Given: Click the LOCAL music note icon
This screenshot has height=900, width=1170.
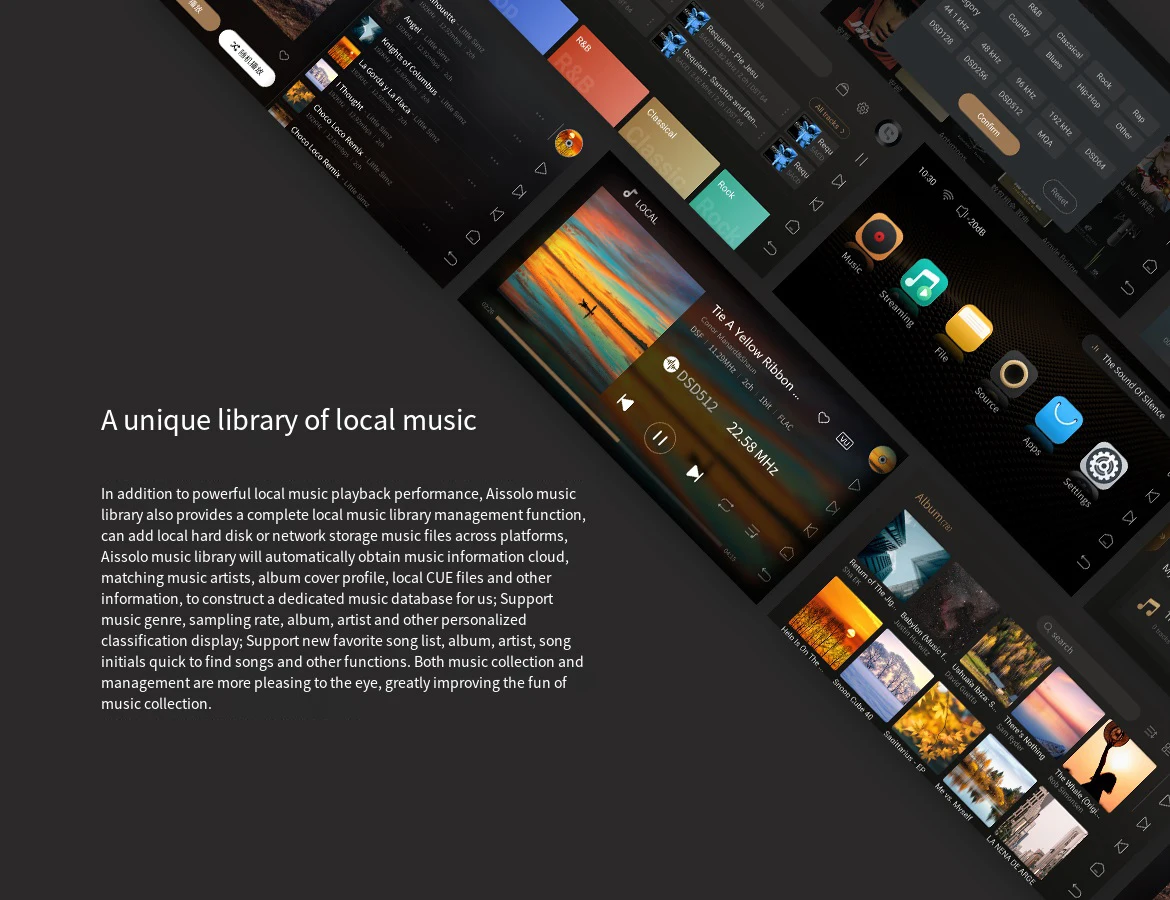Looking at the screenshot, I should 630,194.
